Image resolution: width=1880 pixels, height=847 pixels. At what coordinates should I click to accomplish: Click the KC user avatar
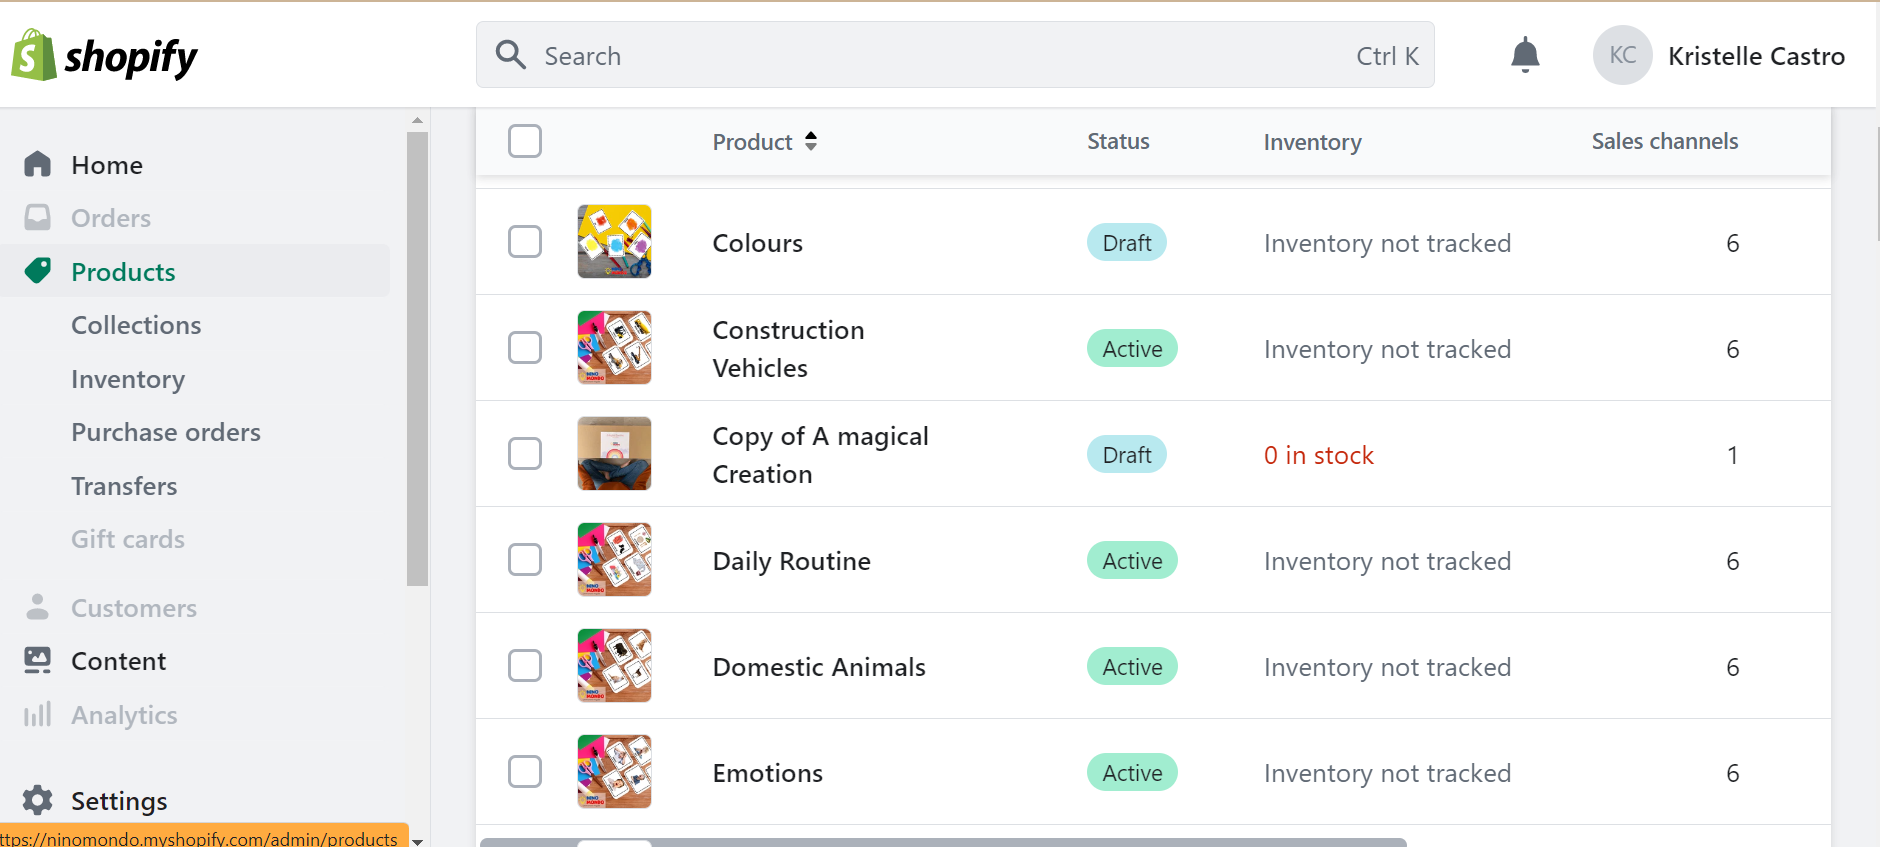point(1621,55)
